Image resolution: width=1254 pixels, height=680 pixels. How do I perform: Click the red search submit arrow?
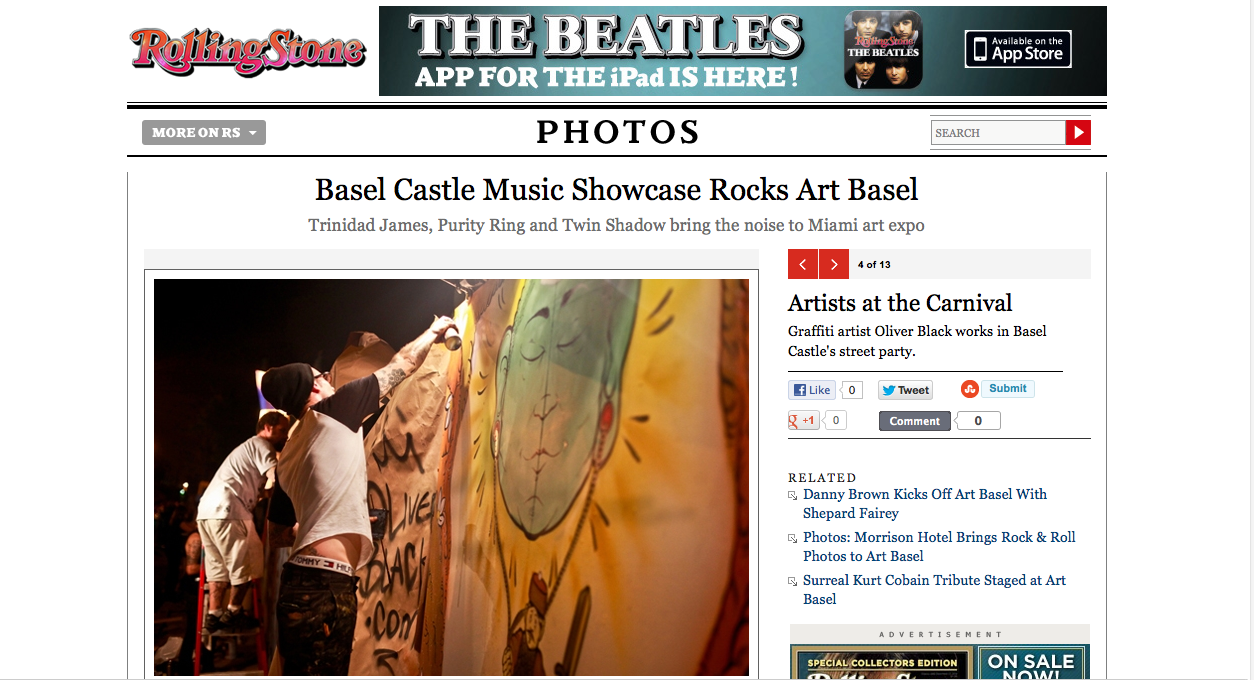click(x=1078, y=132)
